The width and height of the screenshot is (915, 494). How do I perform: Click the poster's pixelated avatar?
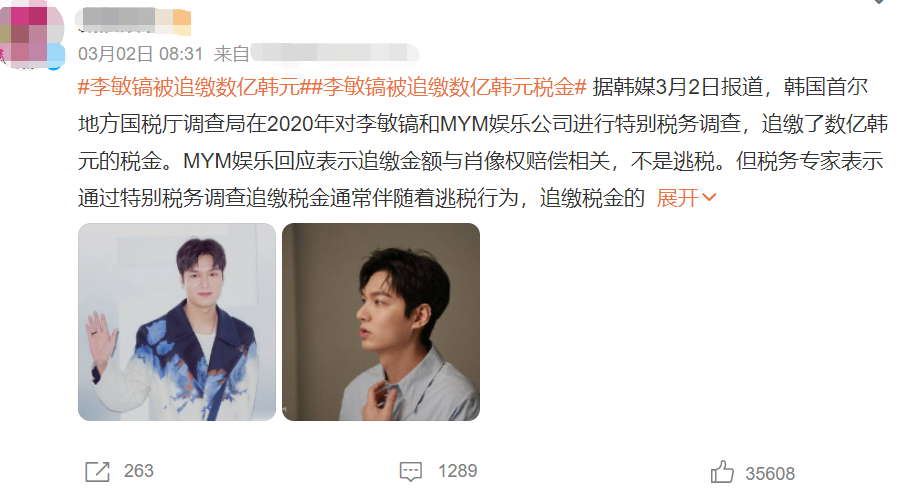click(x=32, y=34)
